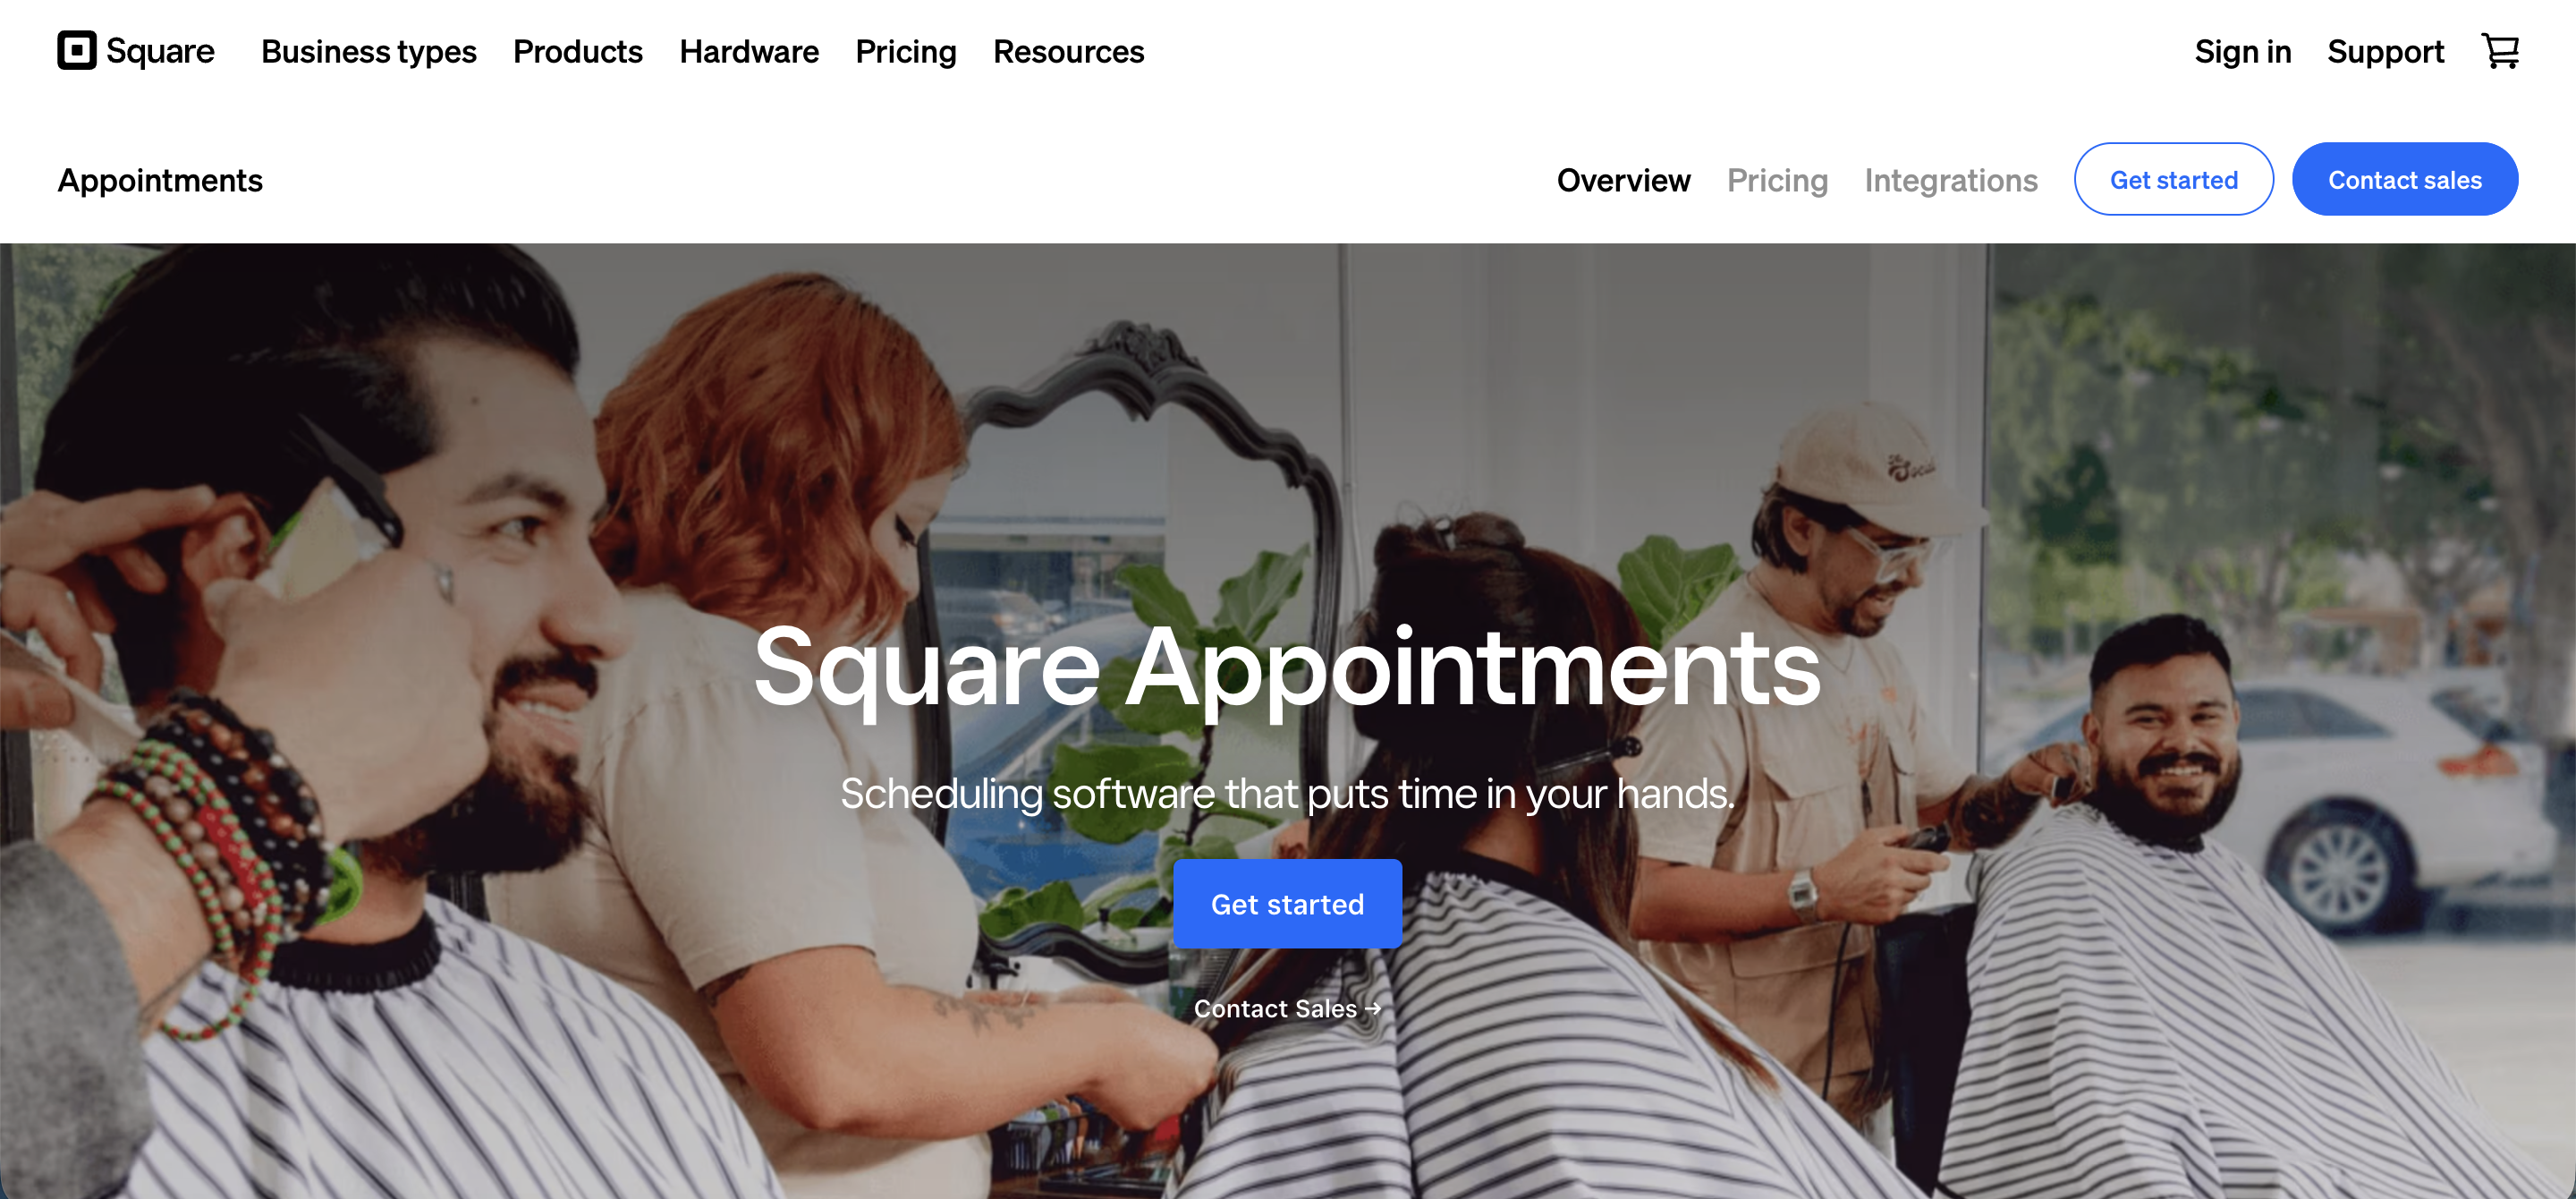Click the Square wordmark text
Screen dimensions: 2576x1199
click(x=160, y=51)
